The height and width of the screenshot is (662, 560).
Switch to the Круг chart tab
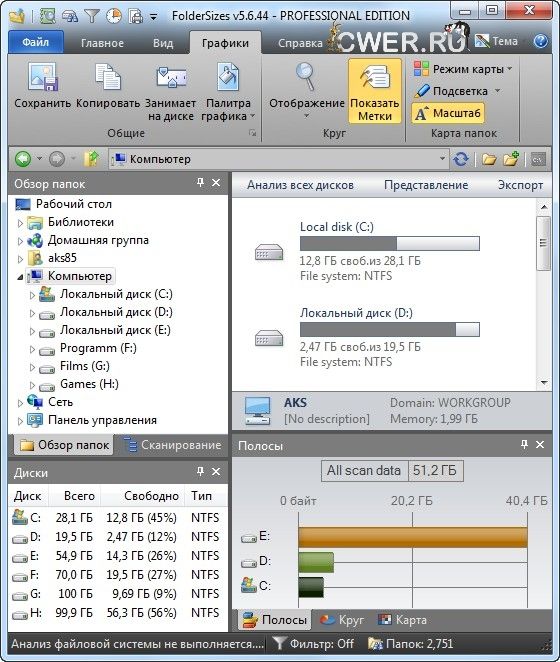342,620
